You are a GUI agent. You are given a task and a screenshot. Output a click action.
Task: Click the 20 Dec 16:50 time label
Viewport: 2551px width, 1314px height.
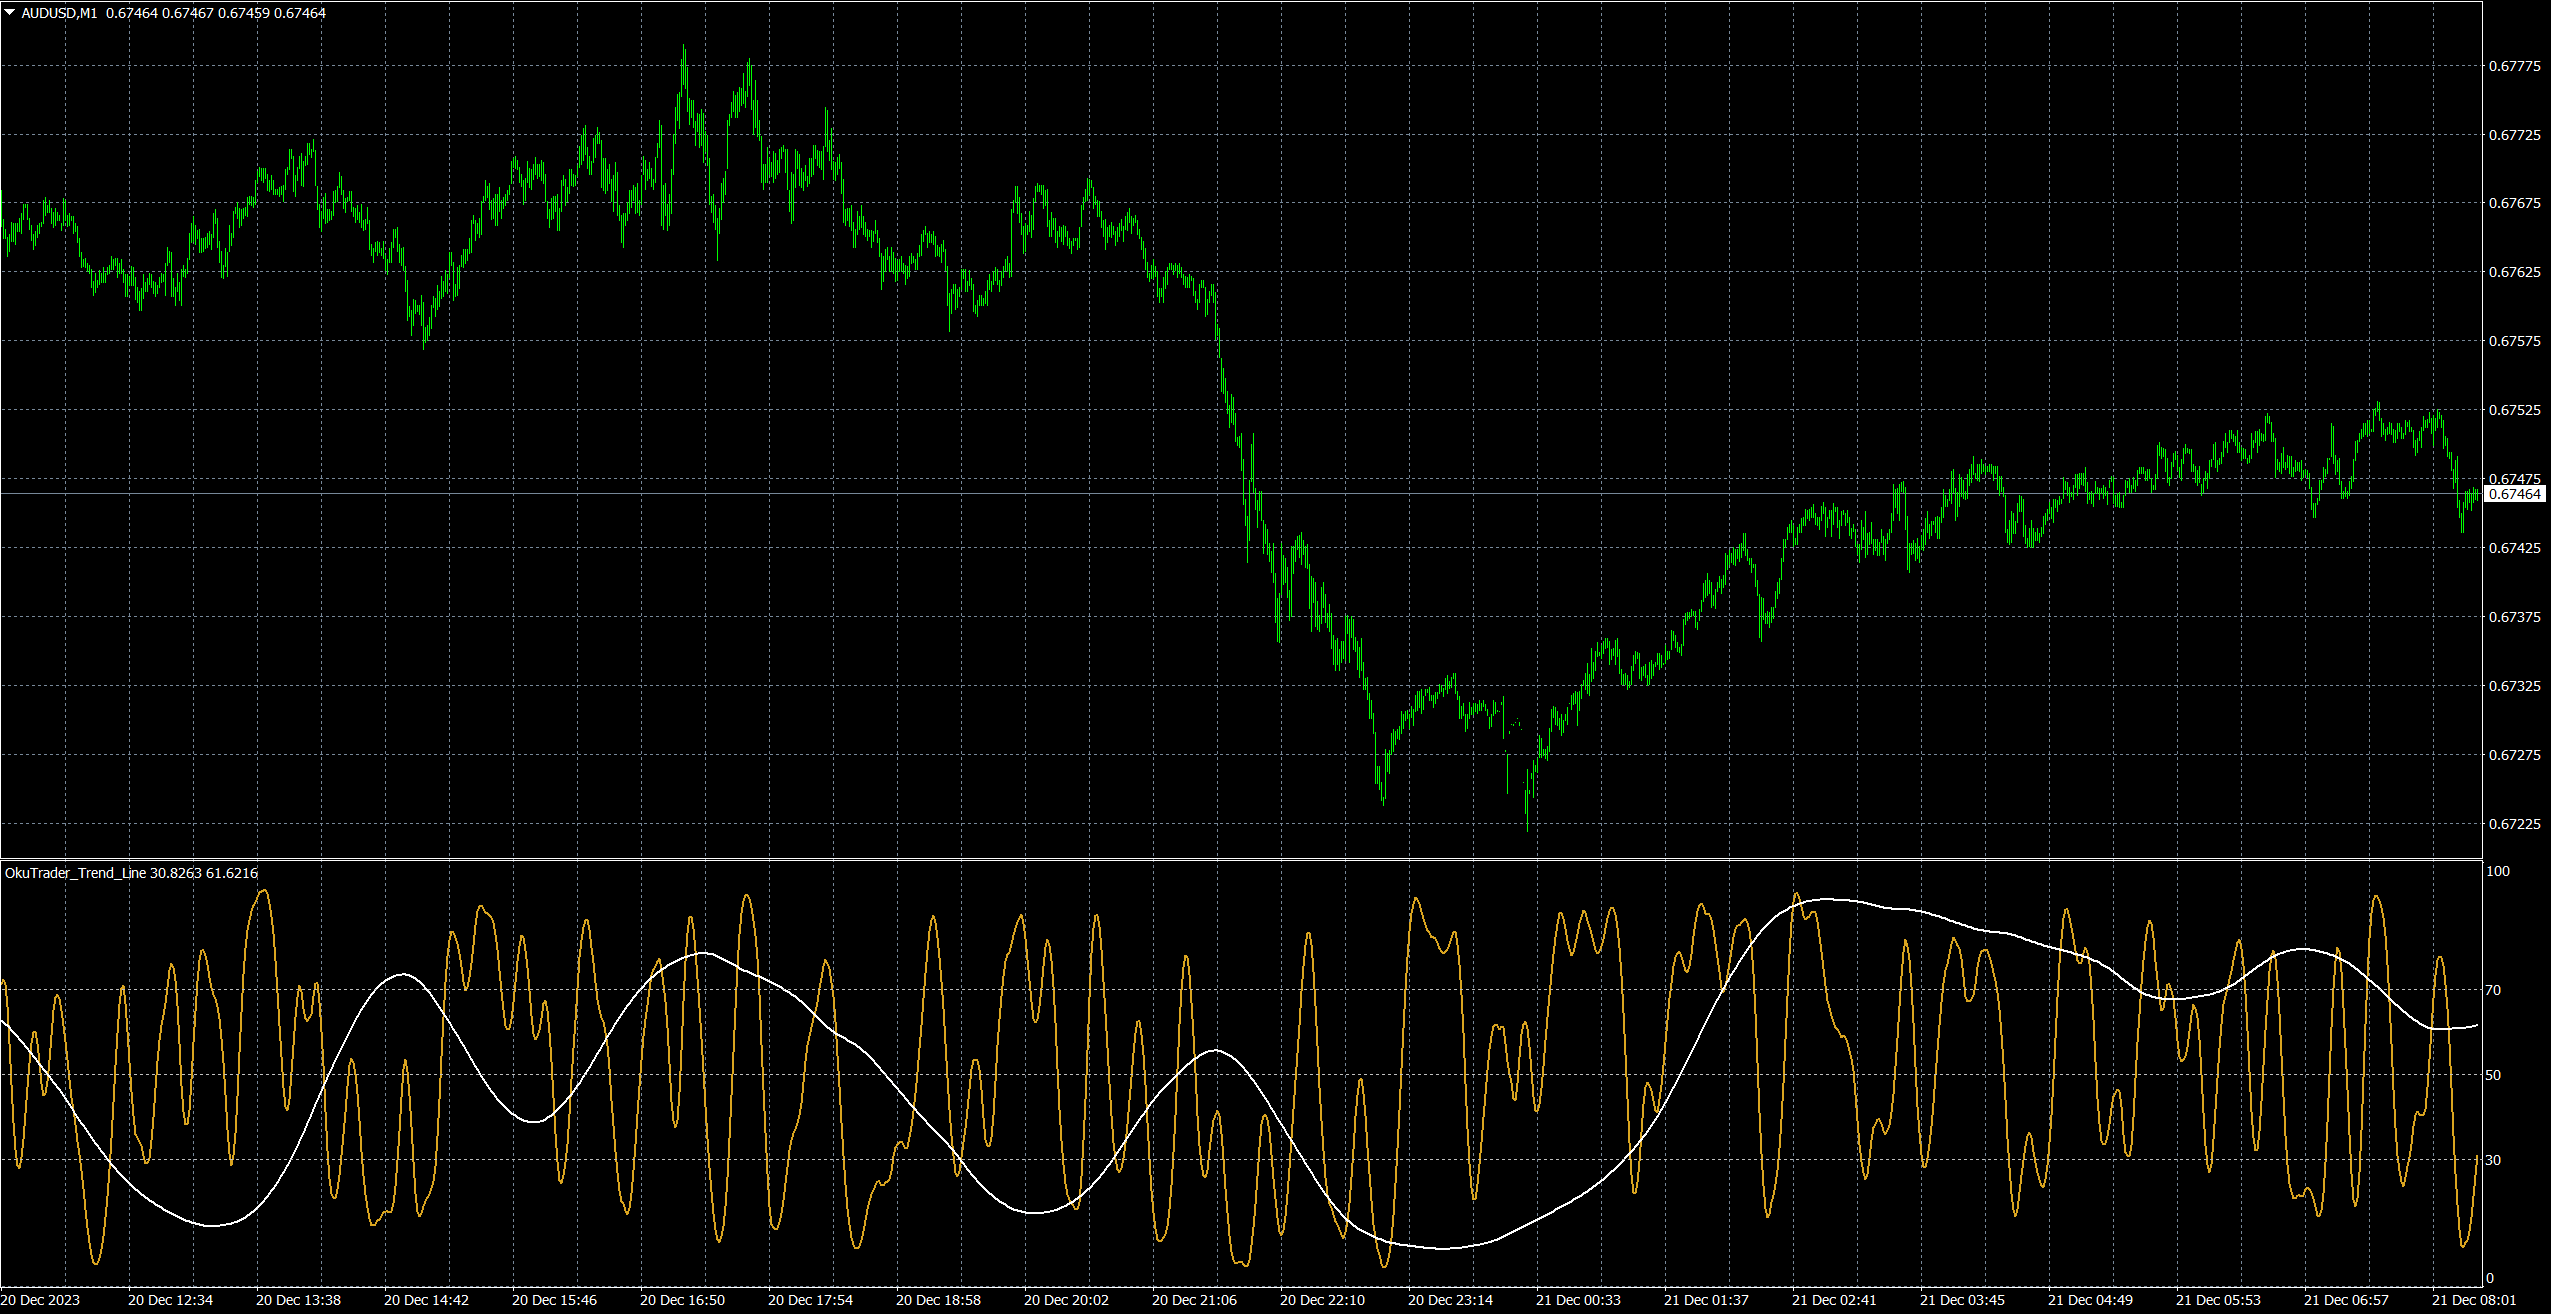pos(682,1300)
